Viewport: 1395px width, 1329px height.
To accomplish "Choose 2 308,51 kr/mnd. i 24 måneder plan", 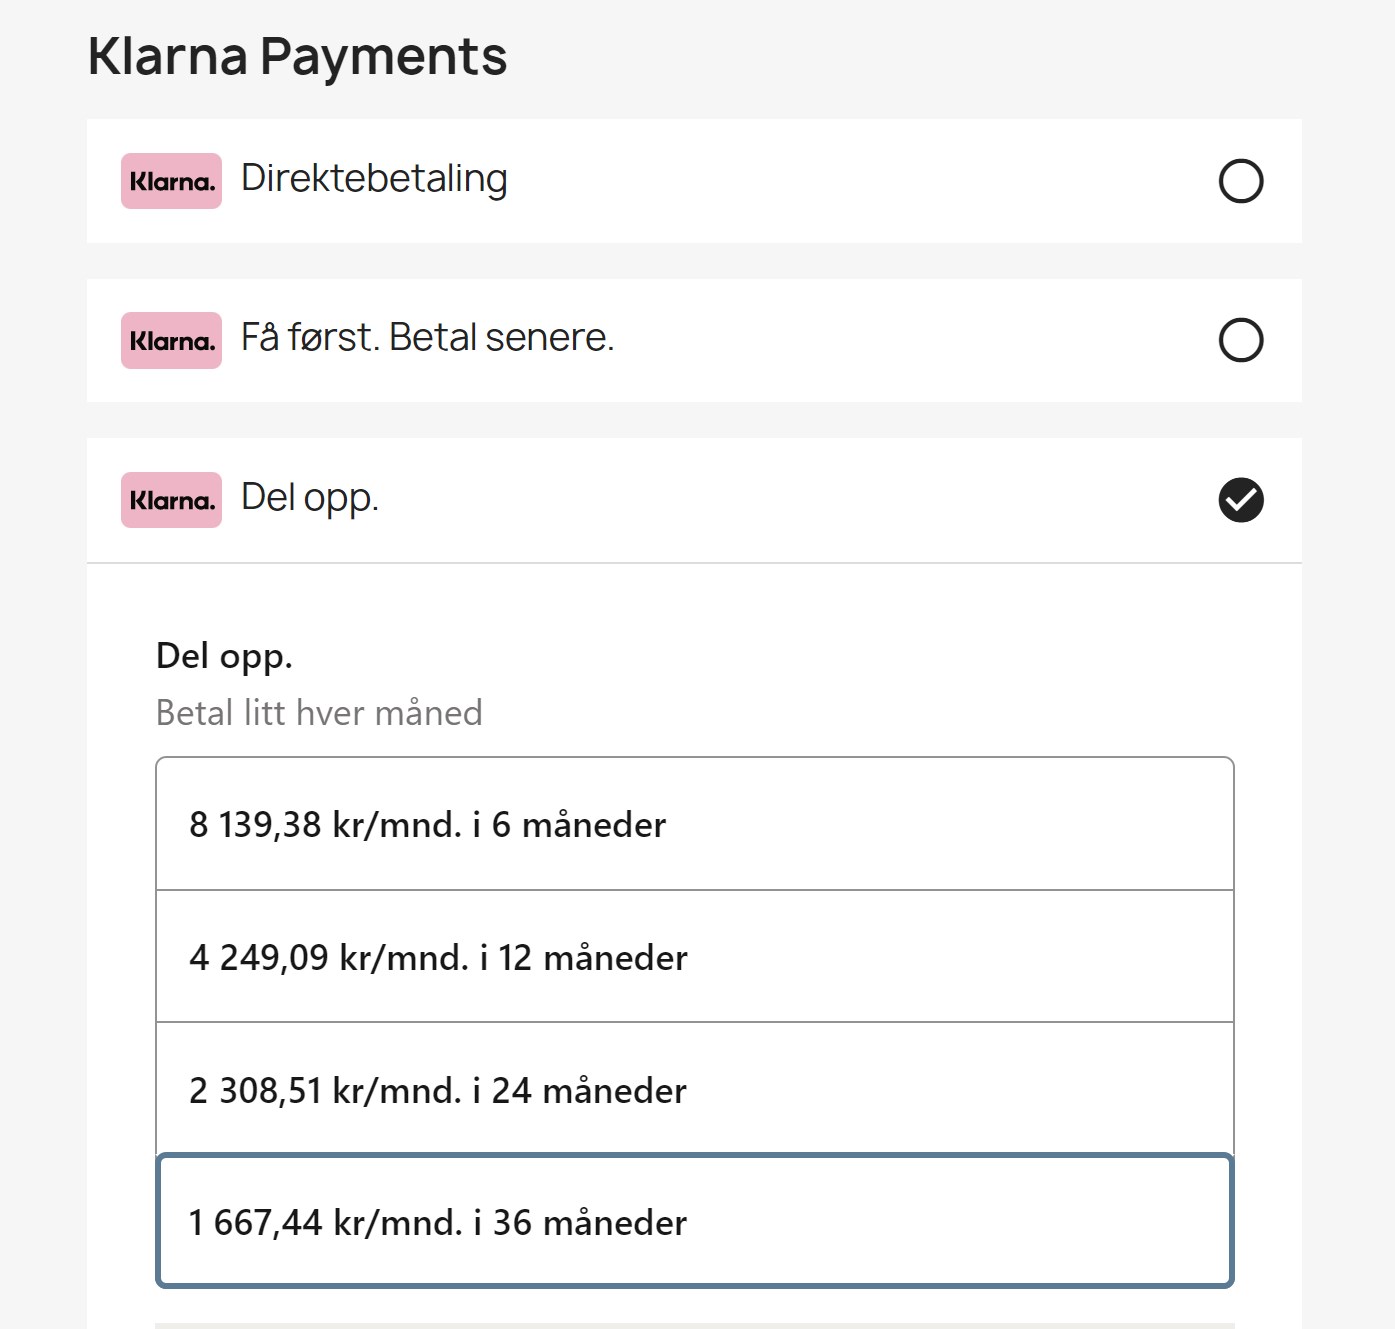I will tap(695, 1089).
